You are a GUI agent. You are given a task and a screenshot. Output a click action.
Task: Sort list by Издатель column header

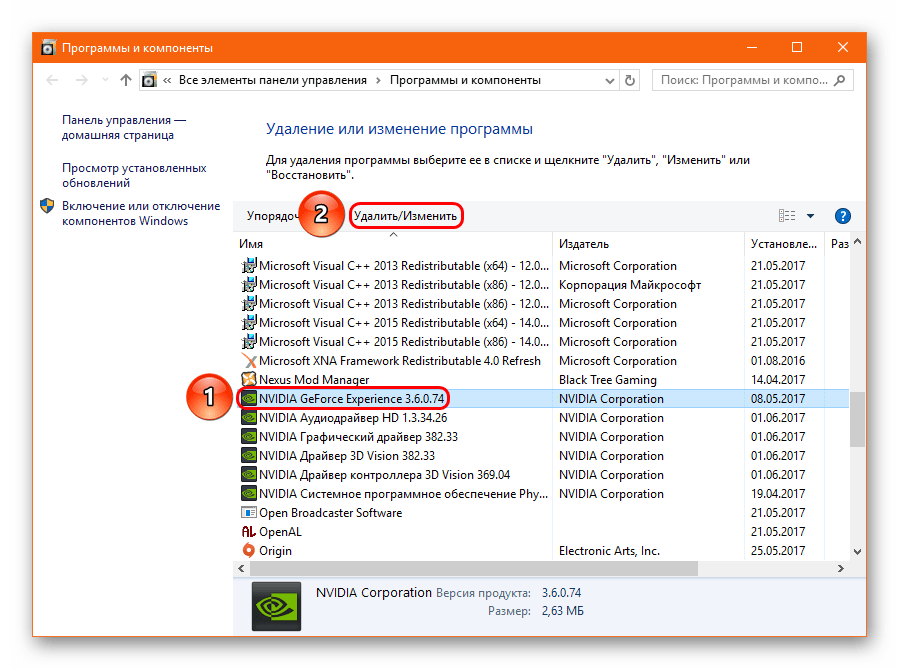pos(584,244)
